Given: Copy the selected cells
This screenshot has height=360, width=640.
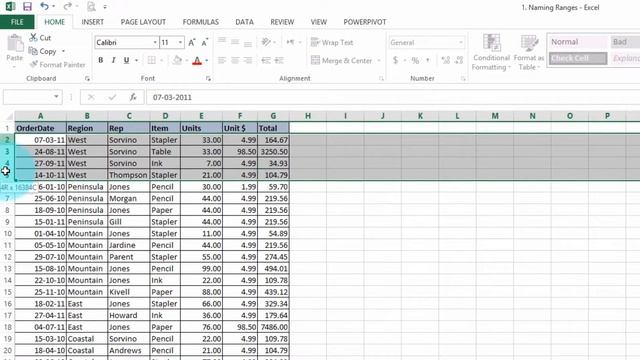Looking at the screenshot, I should click(43, 51).
